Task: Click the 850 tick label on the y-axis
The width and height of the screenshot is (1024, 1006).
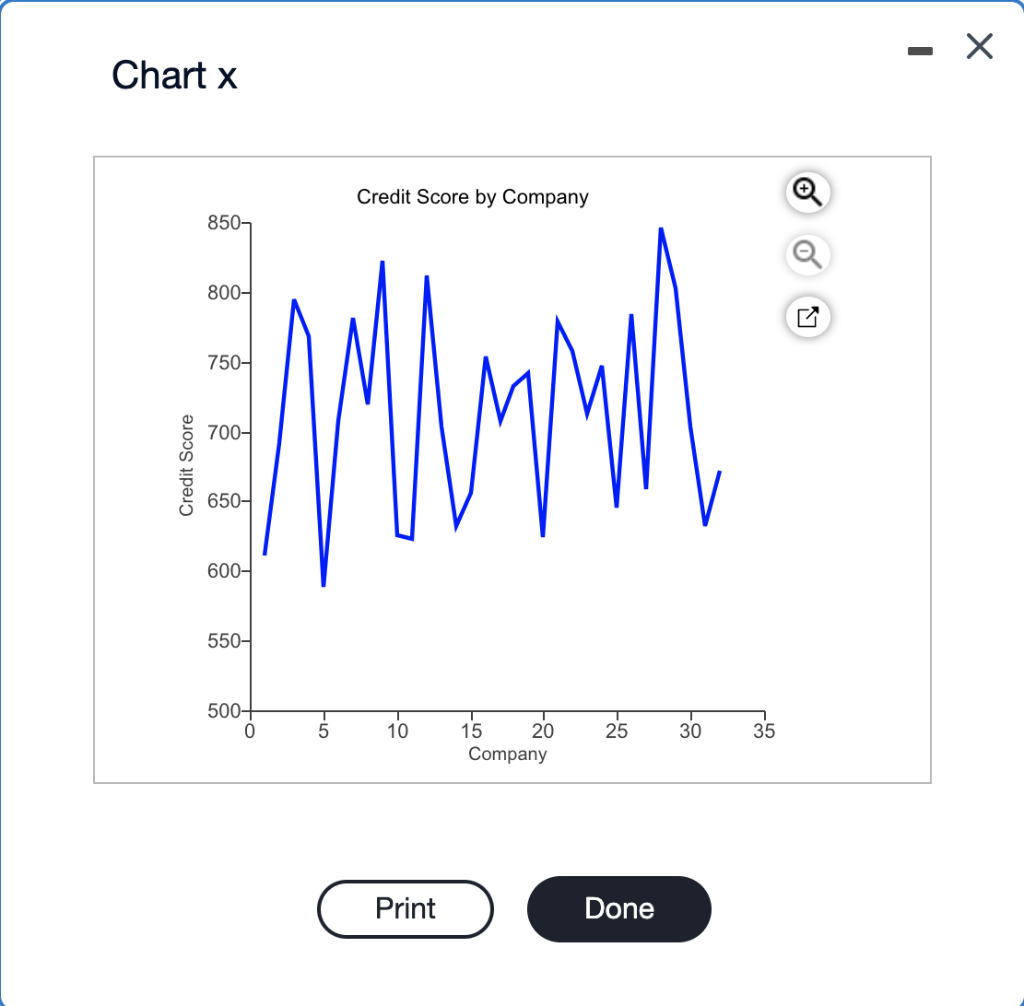Action: click(x=225, y=222)
